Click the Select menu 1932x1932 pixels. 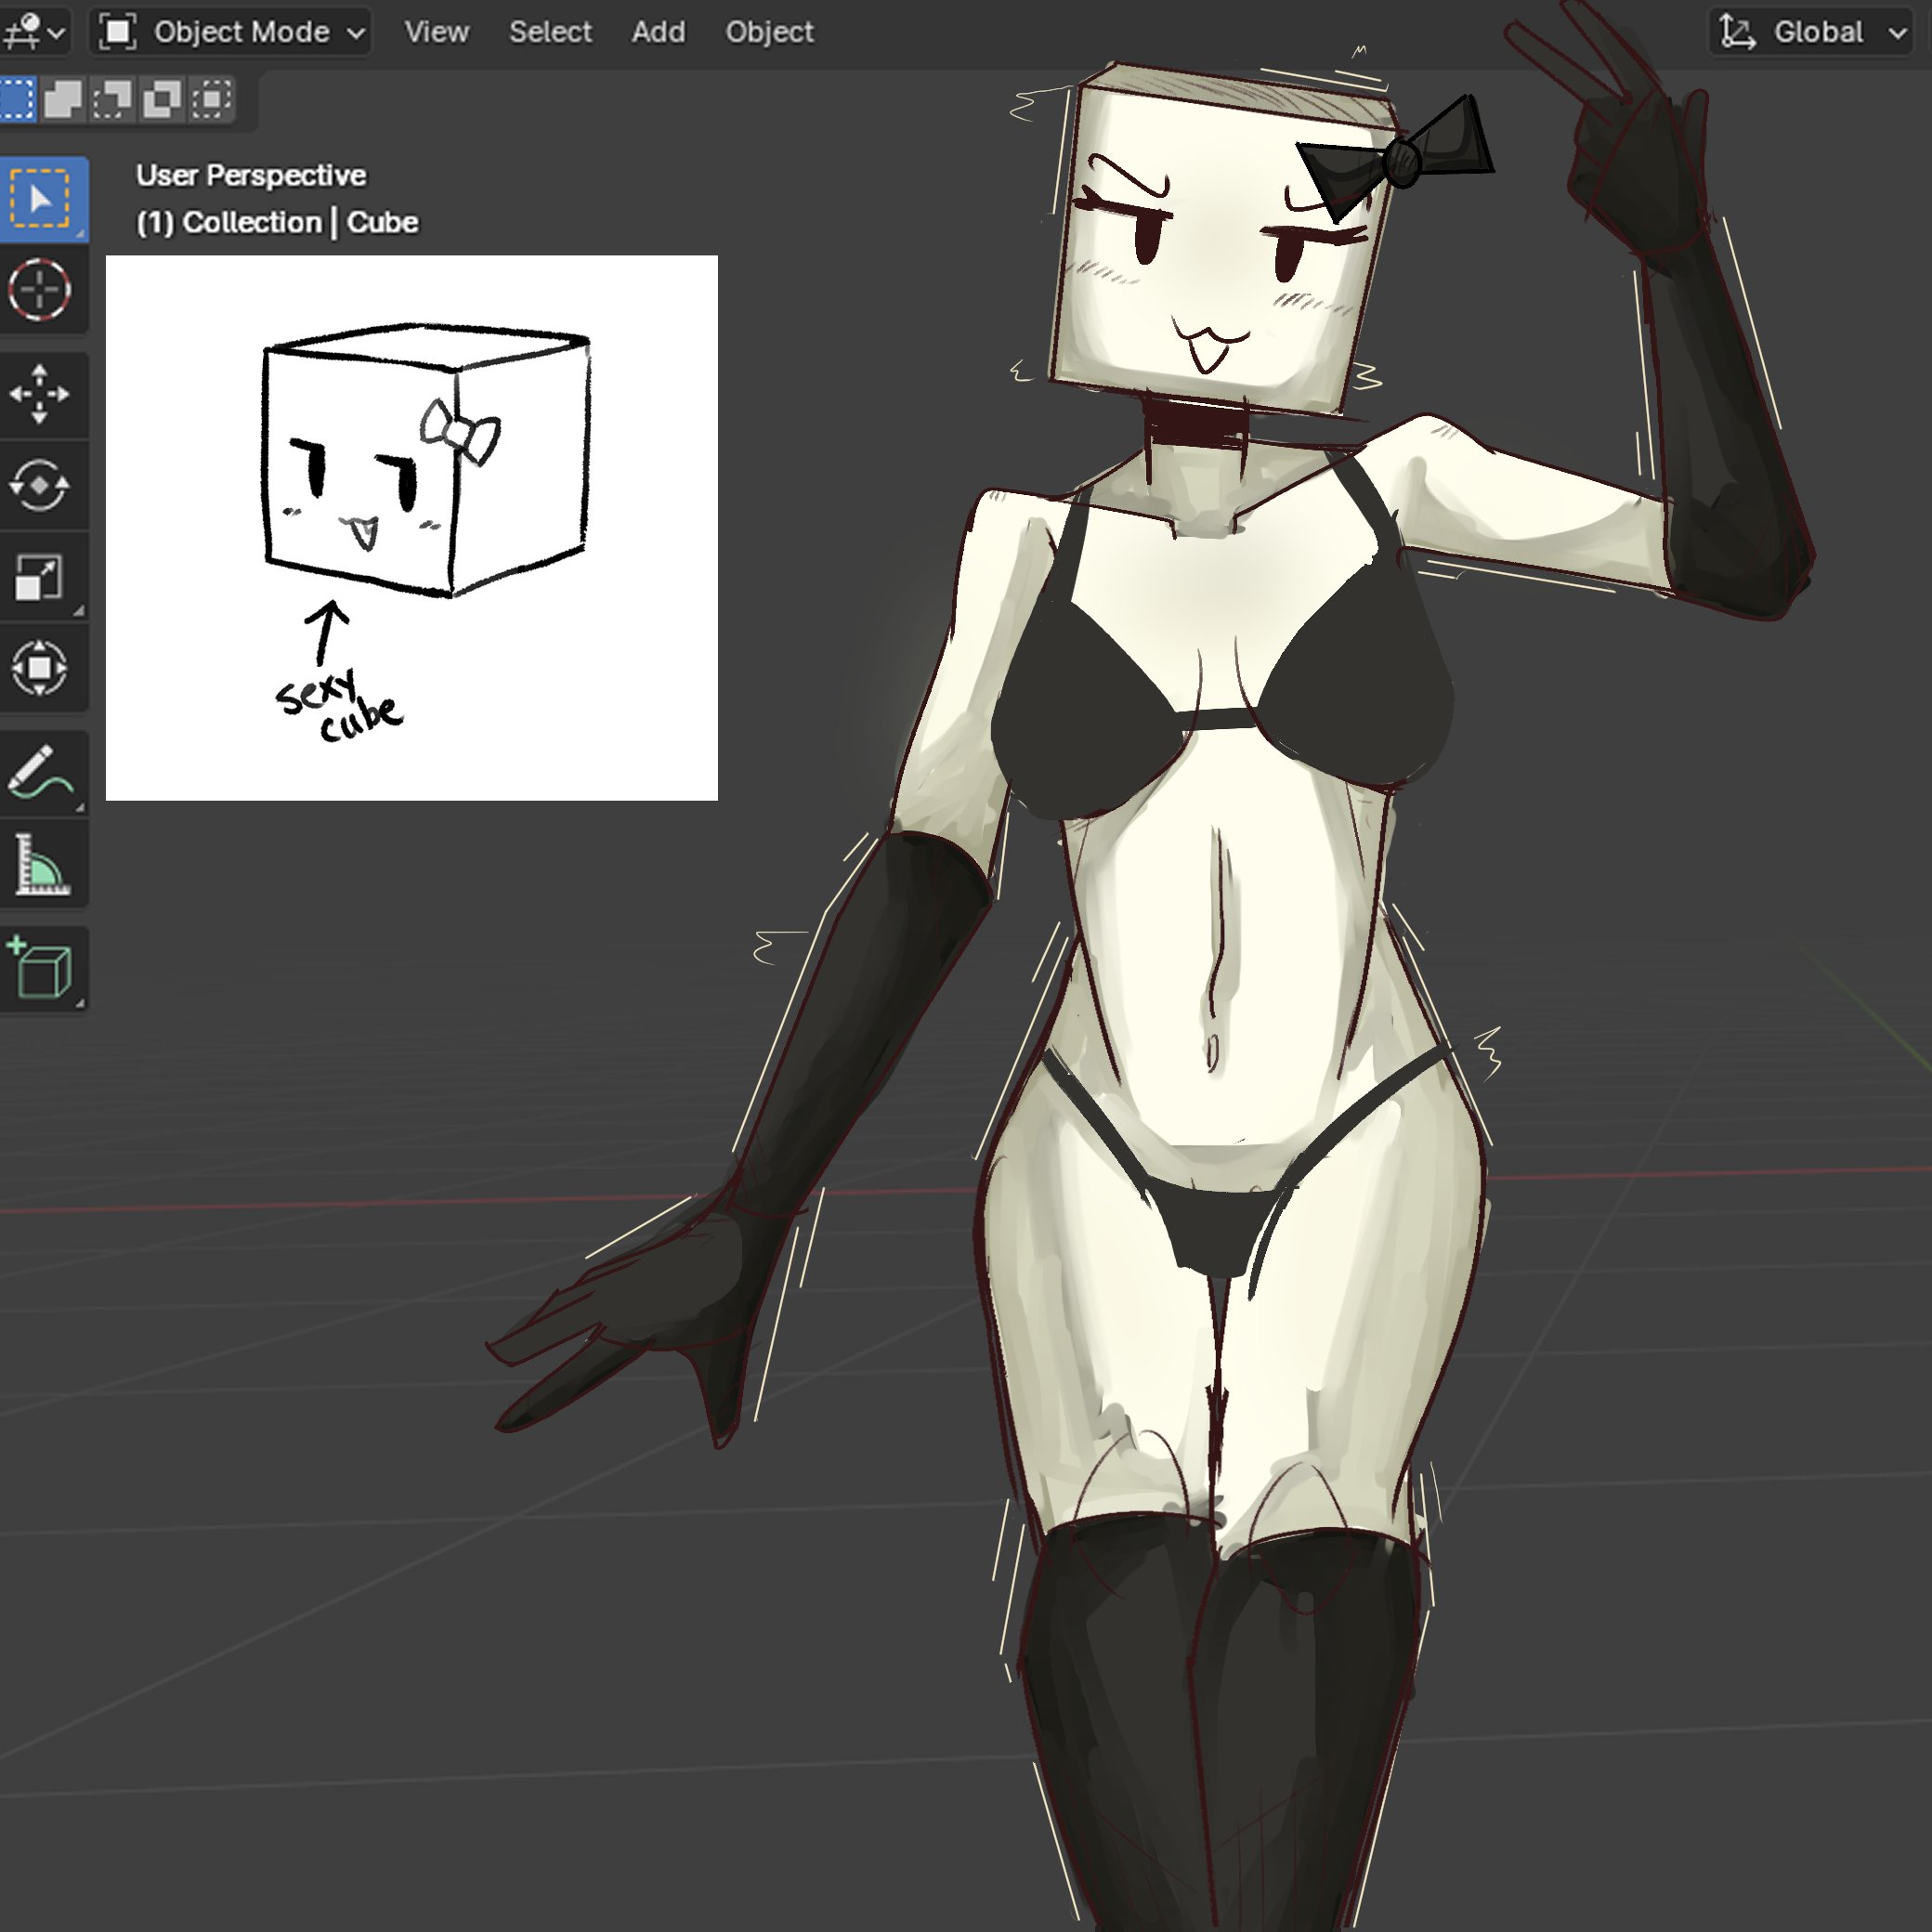pyautogui.click(x=550, y=32)
